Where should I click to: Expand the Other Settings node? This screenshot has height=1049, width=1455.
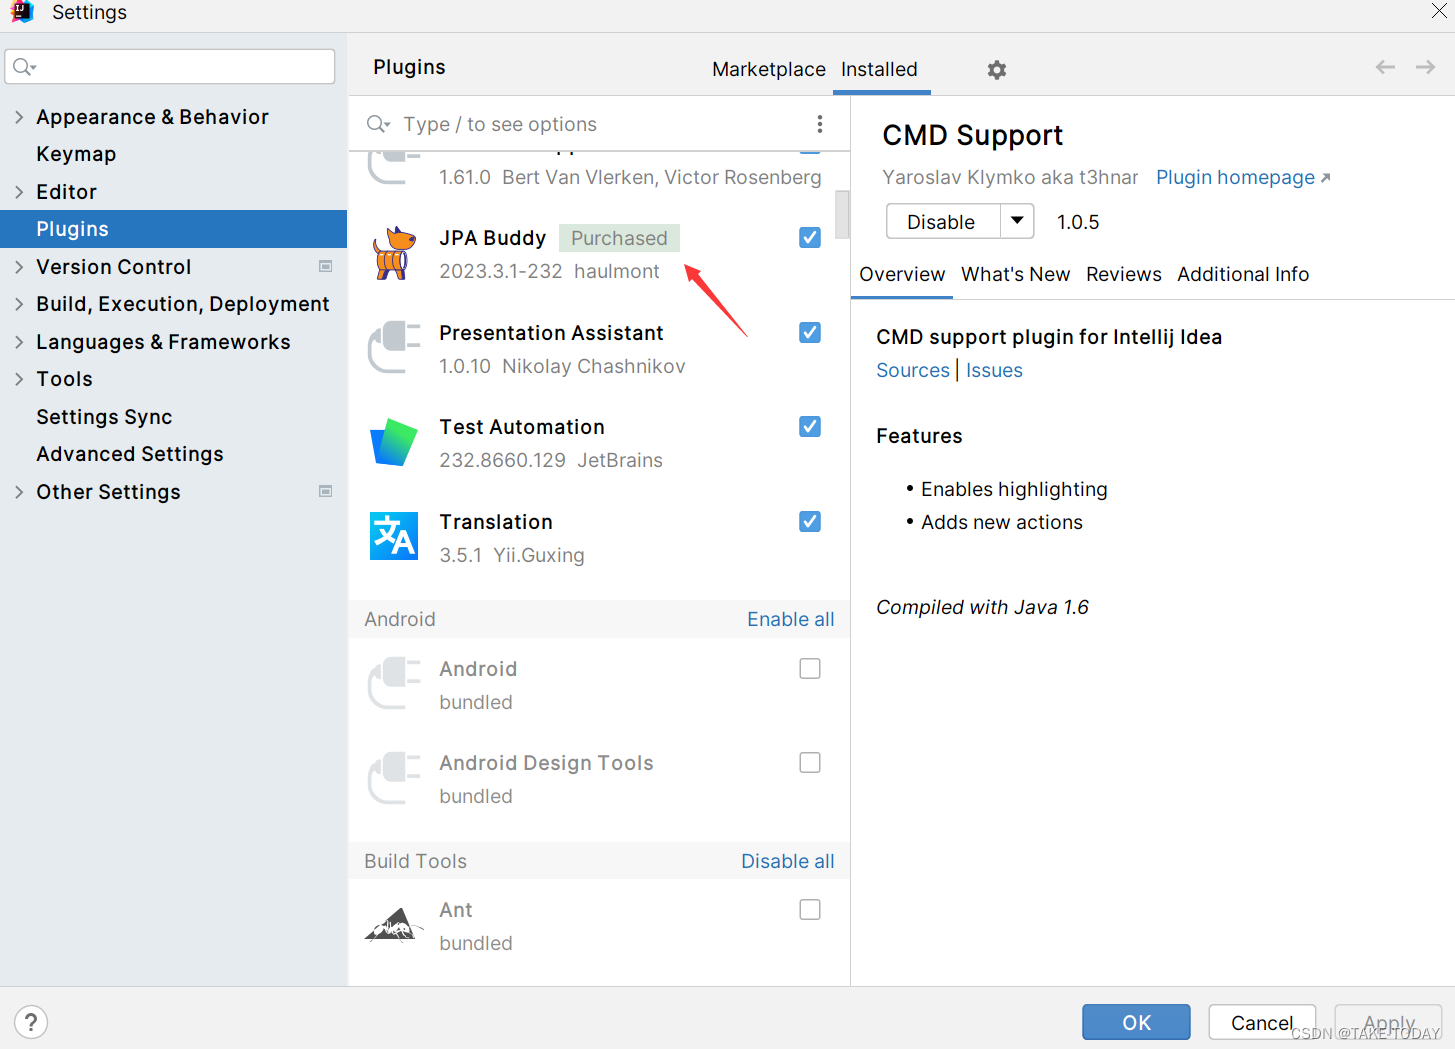[19, 491]
